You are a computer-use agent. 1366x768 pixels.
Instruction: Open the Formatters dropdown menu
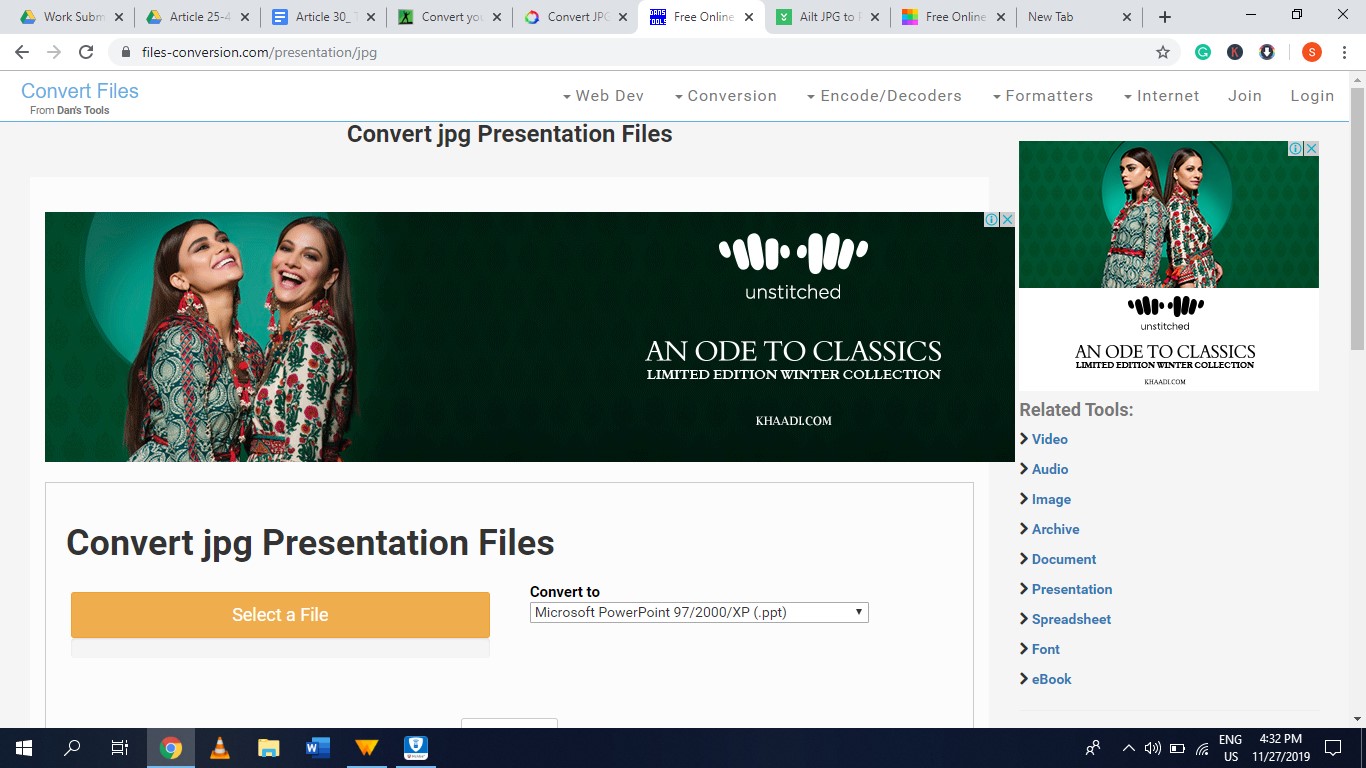(1042, 96)
